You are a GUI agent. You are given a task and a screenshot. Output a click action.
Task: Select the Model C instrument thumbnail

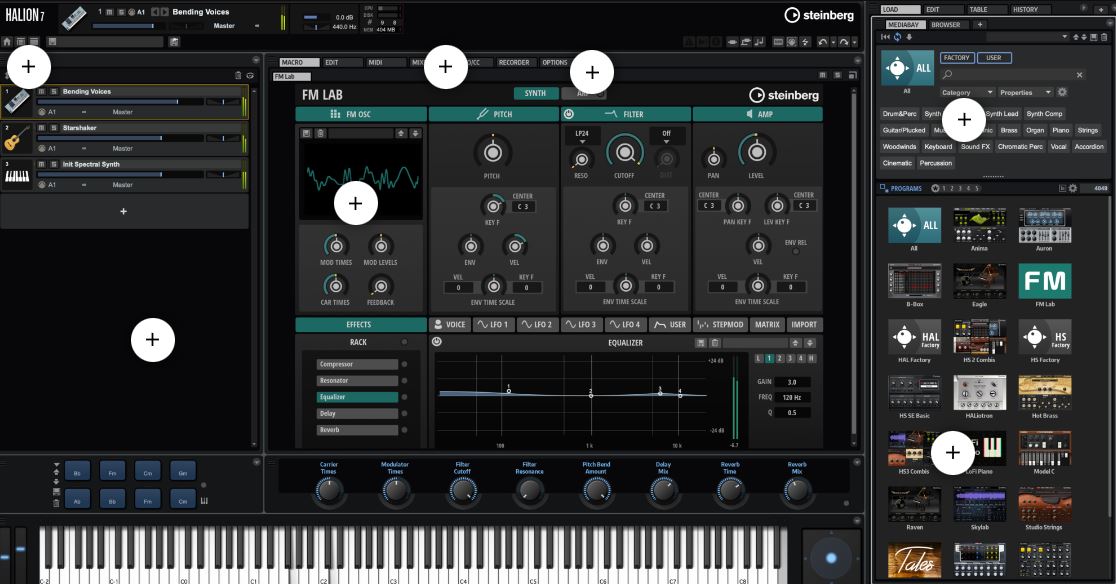point(1044,450)
